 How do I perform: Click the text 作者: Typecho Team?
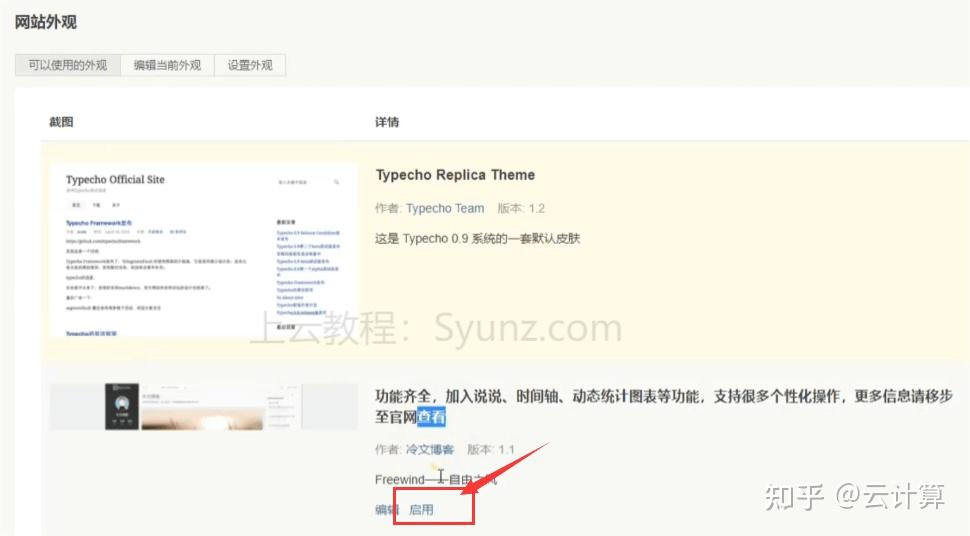pos(429,209)
